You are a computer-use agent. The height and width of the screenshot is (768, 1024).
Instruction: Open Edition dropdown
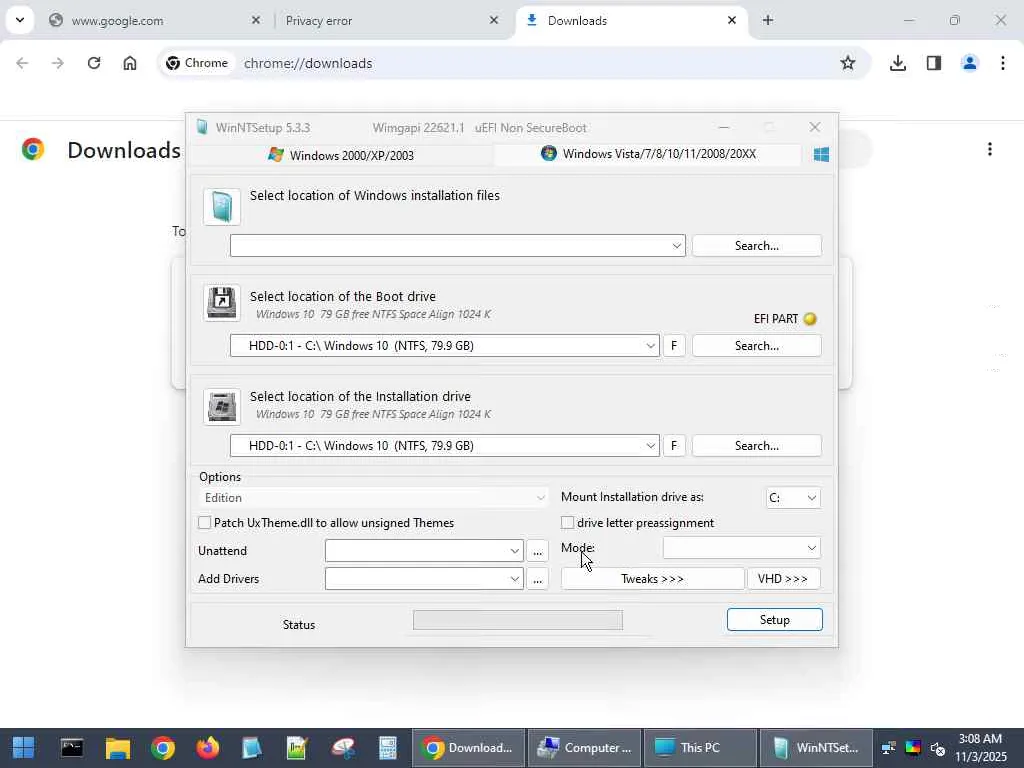pos(373,498)
